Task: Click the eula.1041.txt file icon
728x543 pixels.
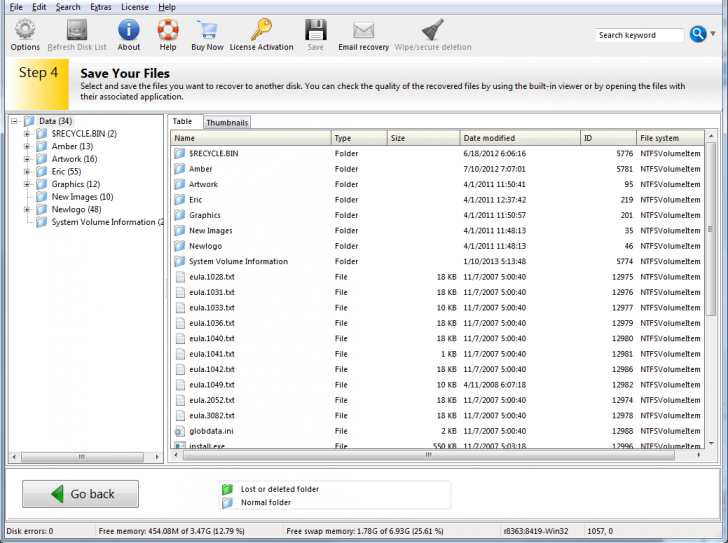Action: pyautogui.click(x=180, y=354)
